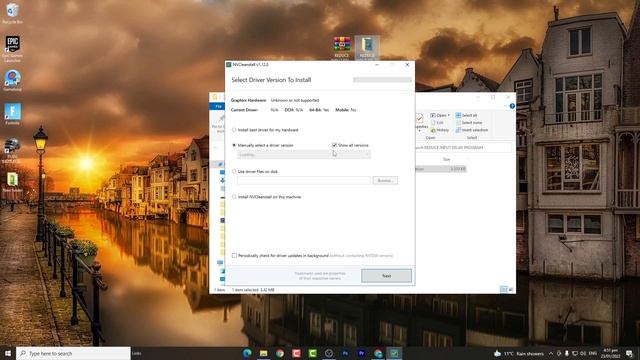The width and height of the screenshot is (640, 360).
Task: Click the Size column header in Explorer
Action: coord(447,160)
